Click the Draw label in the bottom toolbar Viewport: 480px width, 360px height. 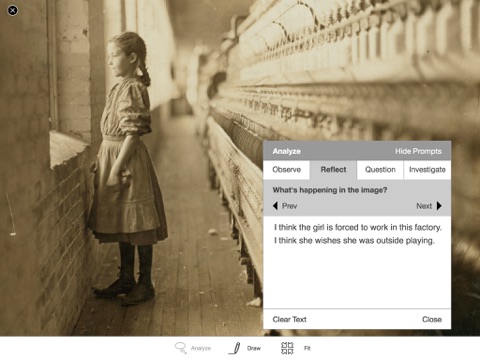[x=254, y=348]
